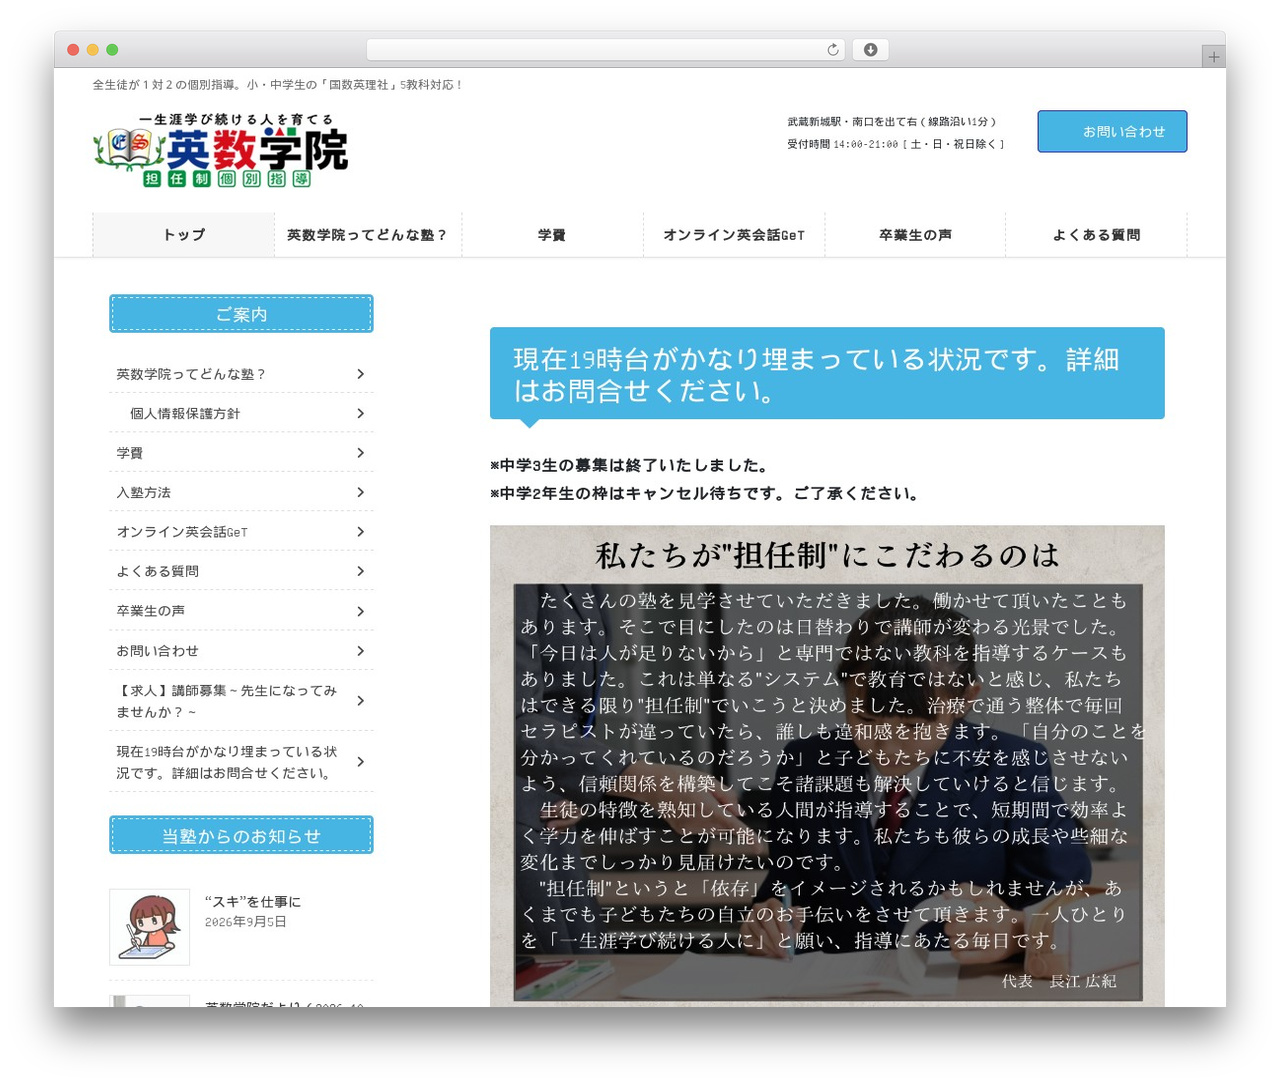Click thumbnail of girl drawing on tablet
The height and width of the screenshot is (1084, 1280).
tap(149, 927)
